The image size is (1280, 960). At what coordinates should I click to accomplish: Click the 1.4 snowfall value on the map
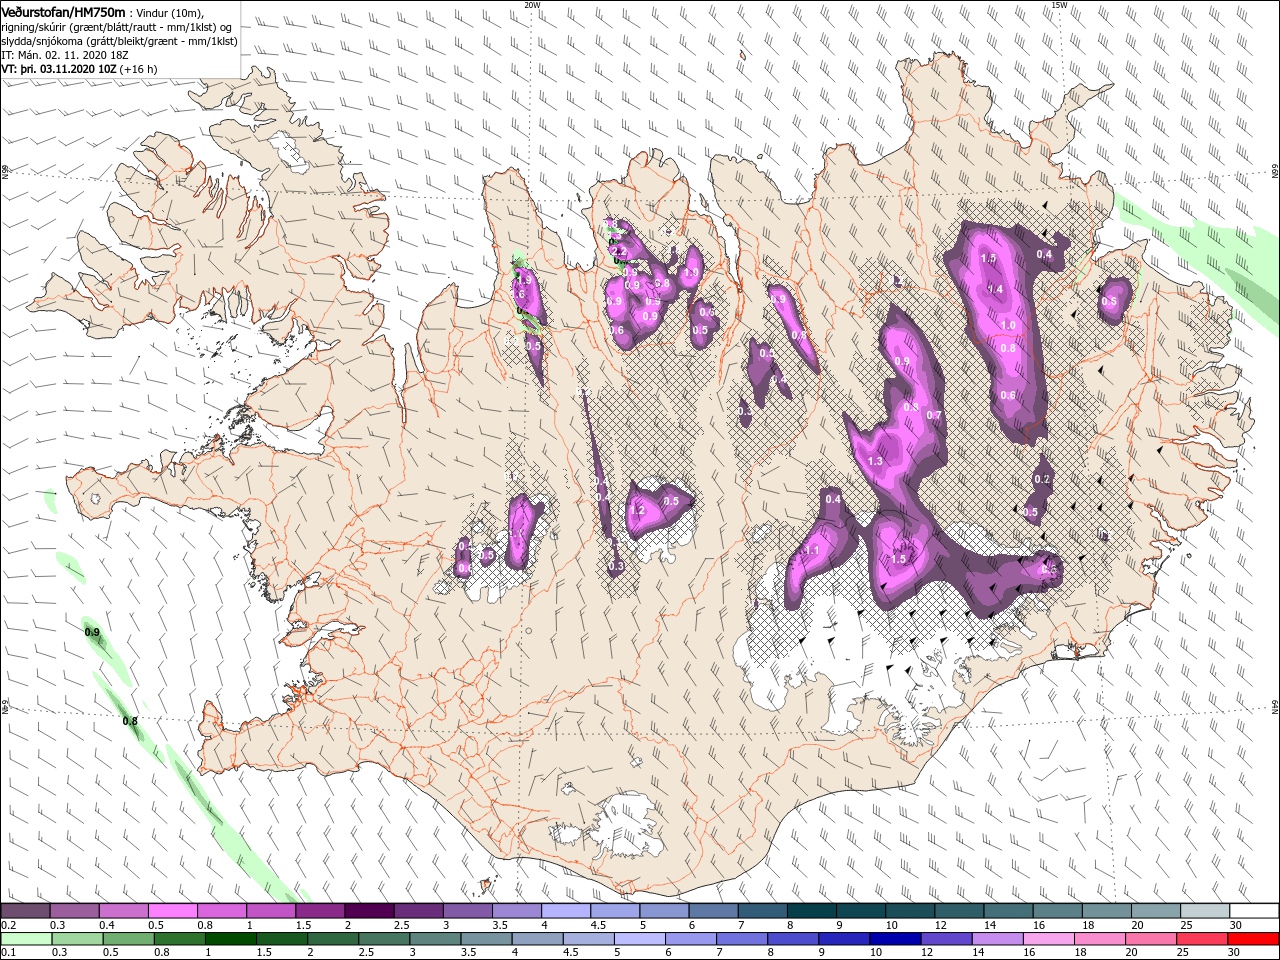coord(995,289)
